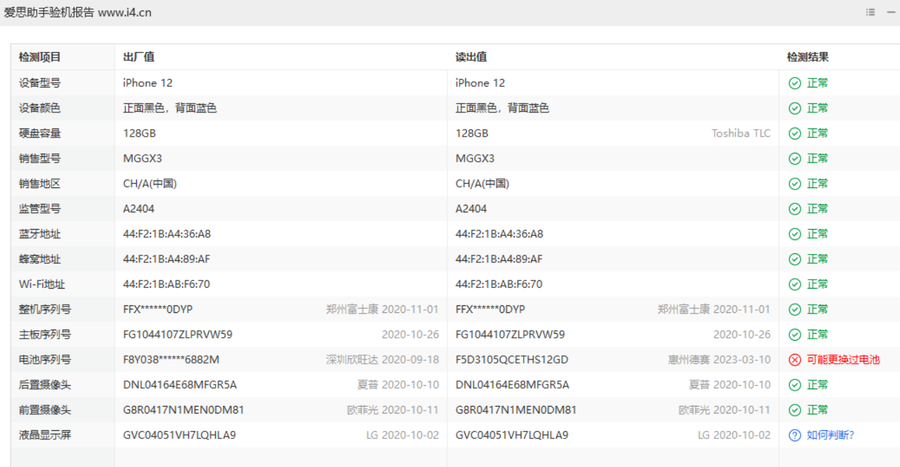Select the 电池序列号 row label
900x467 pixels.
(45, 359)
